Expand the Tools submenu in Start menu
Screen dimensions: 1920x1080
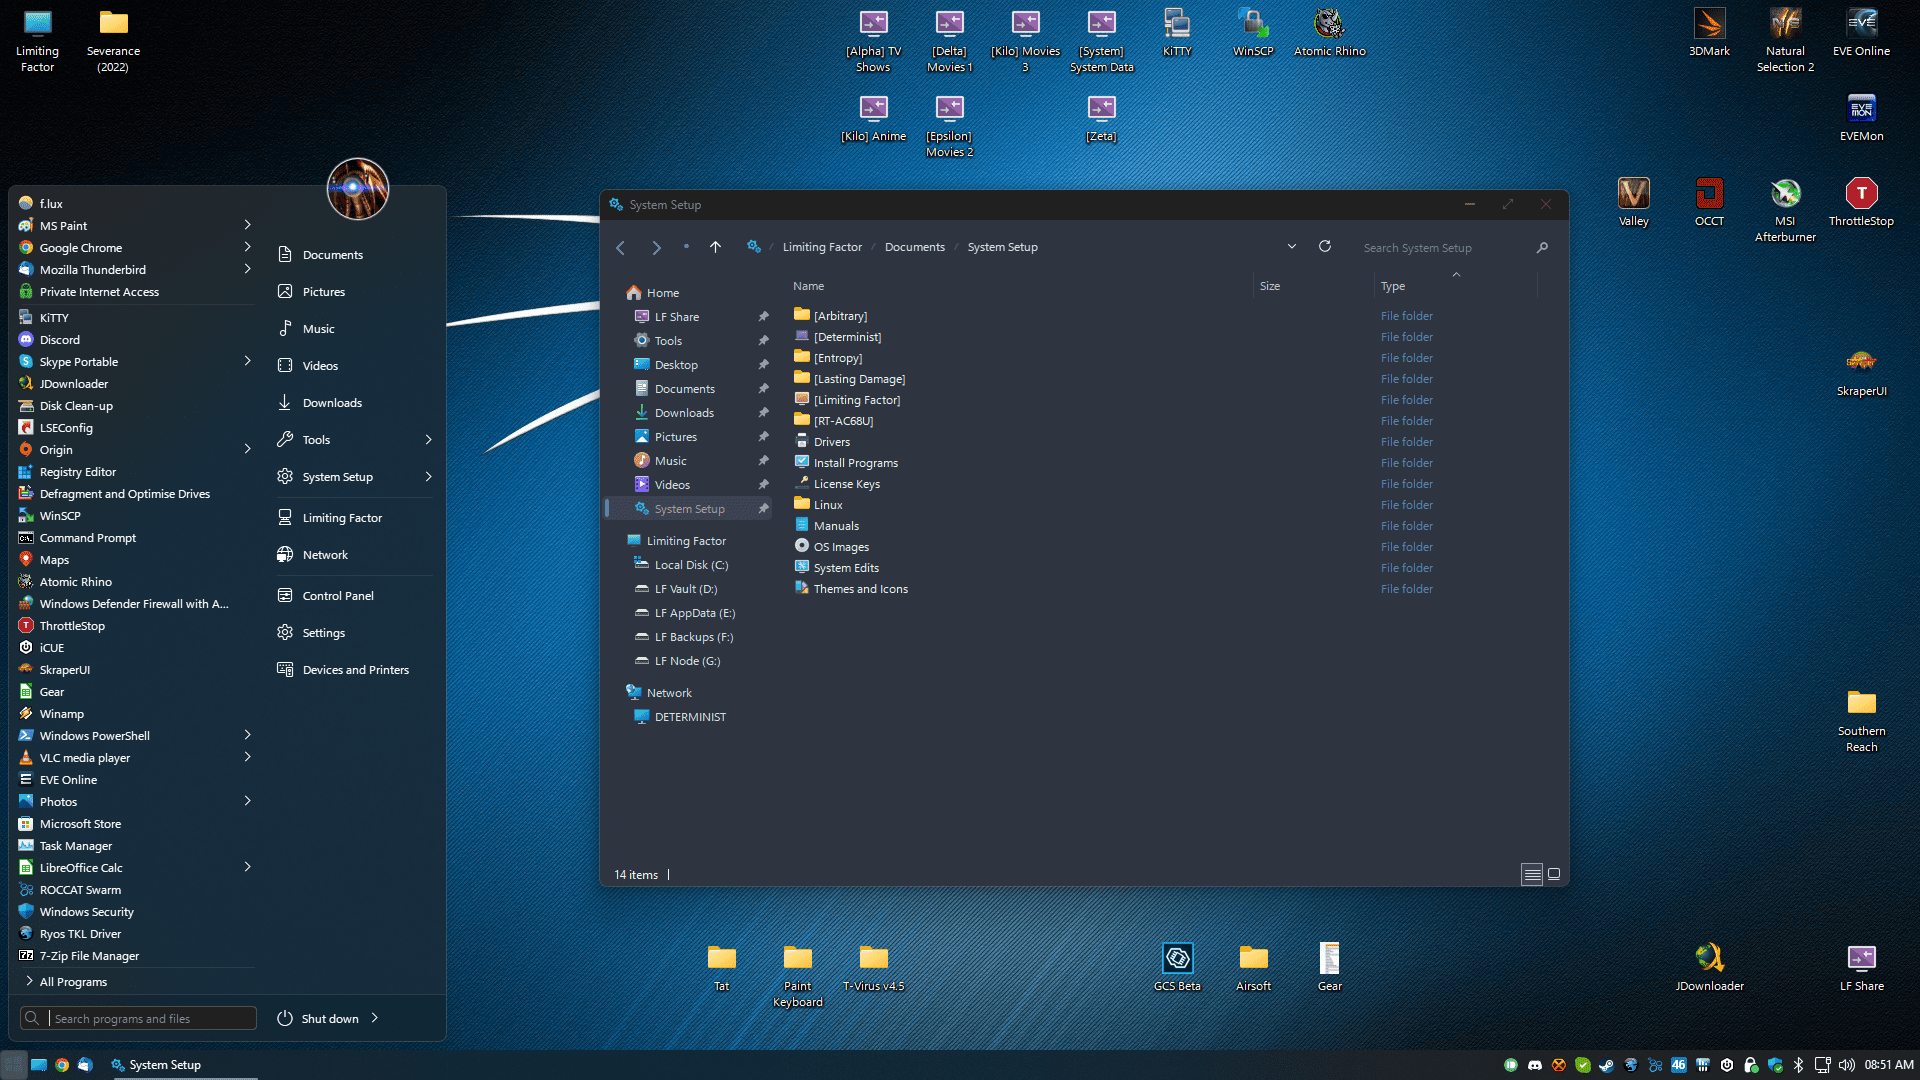(428, 440)
